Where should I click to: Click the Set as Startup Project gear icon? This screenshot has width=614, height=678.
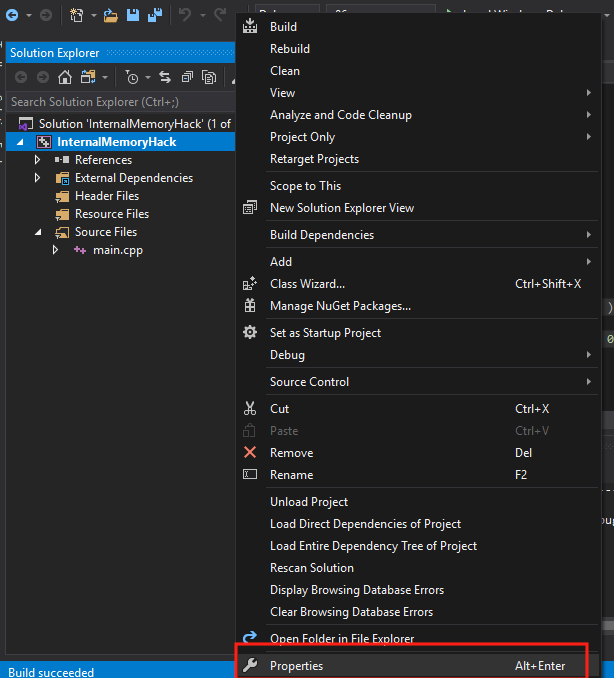point(250,333)
